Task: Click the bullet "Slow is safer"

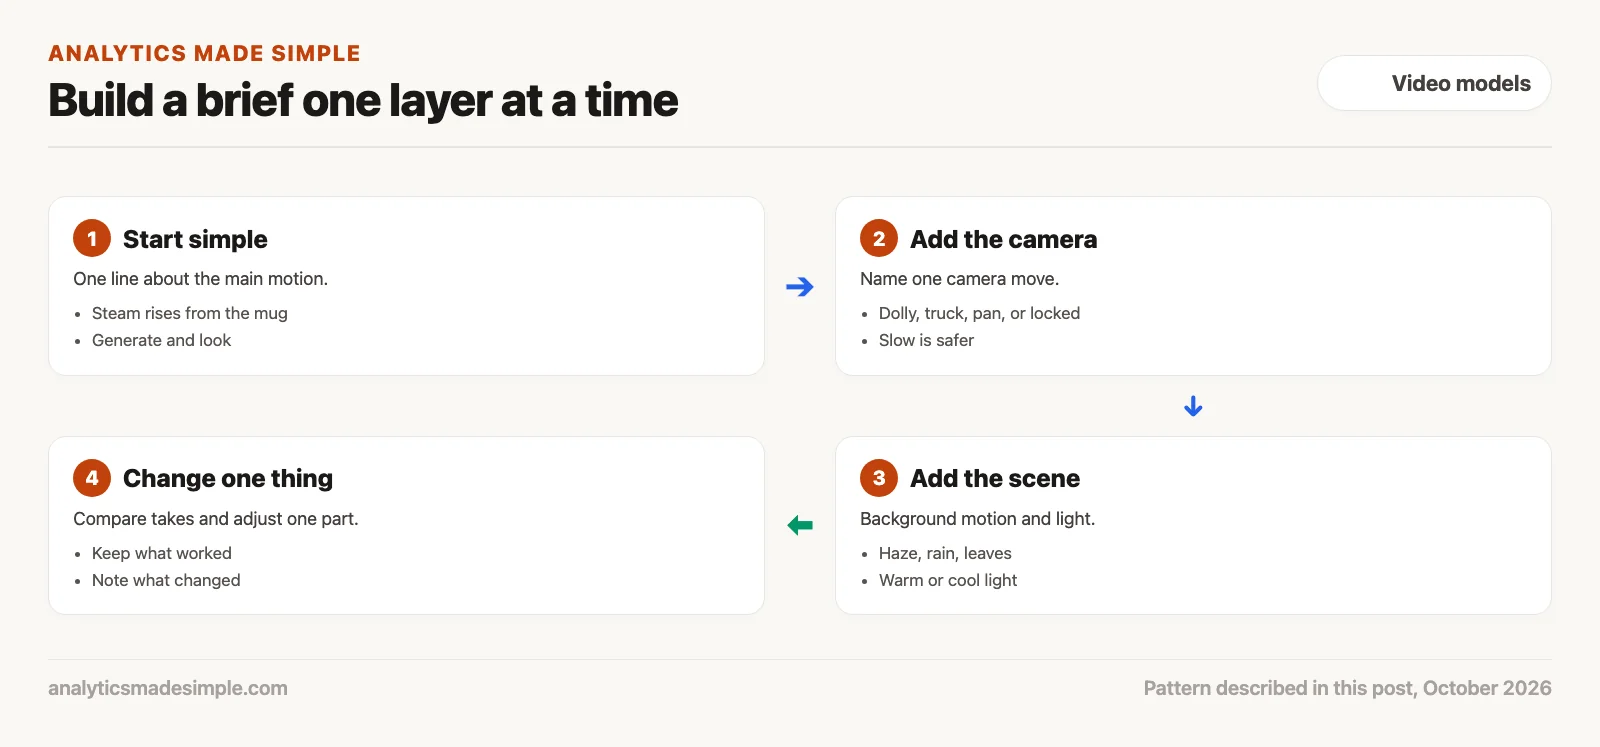Action: (926, 340)
